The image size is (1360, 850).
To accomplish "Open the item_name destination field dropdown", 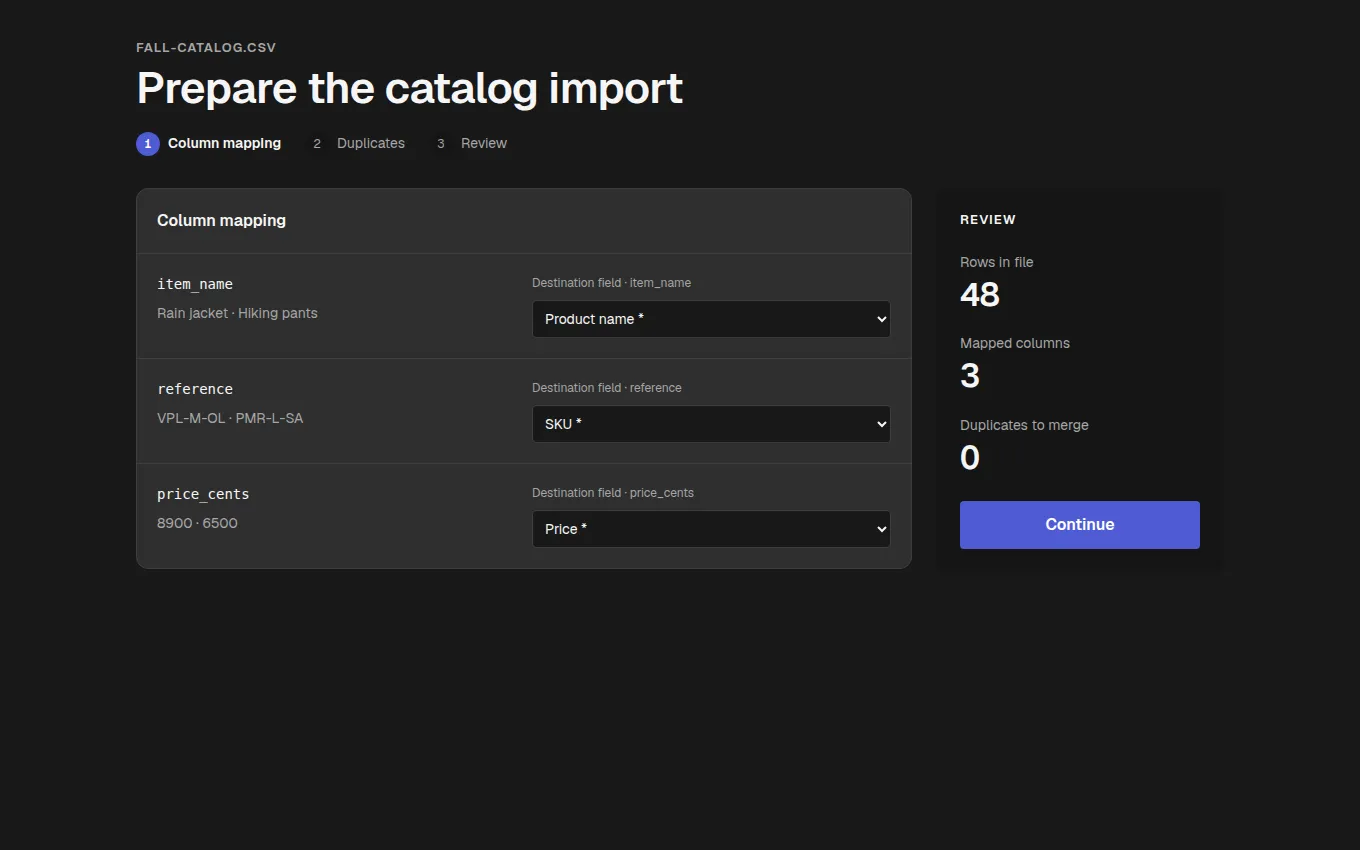I will (711, 319).
